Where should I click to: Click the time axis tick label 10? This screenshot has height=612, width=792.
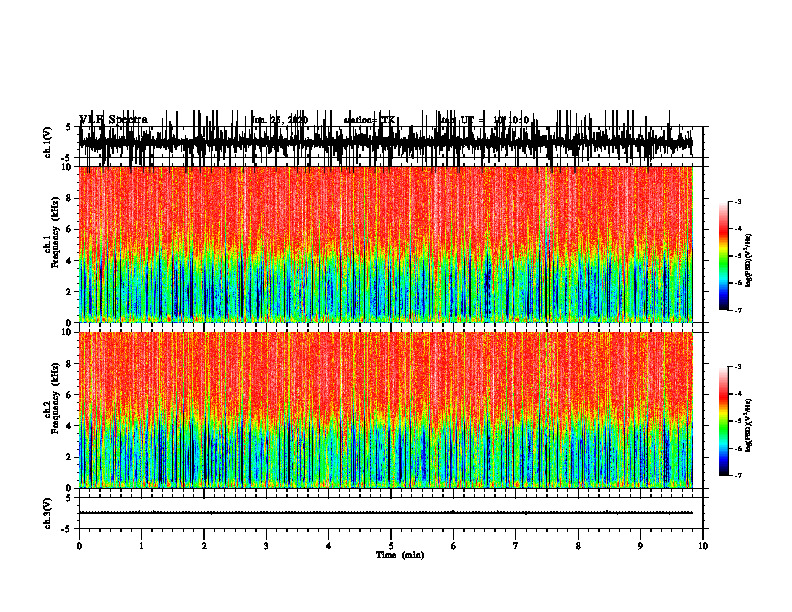[703, 546]
